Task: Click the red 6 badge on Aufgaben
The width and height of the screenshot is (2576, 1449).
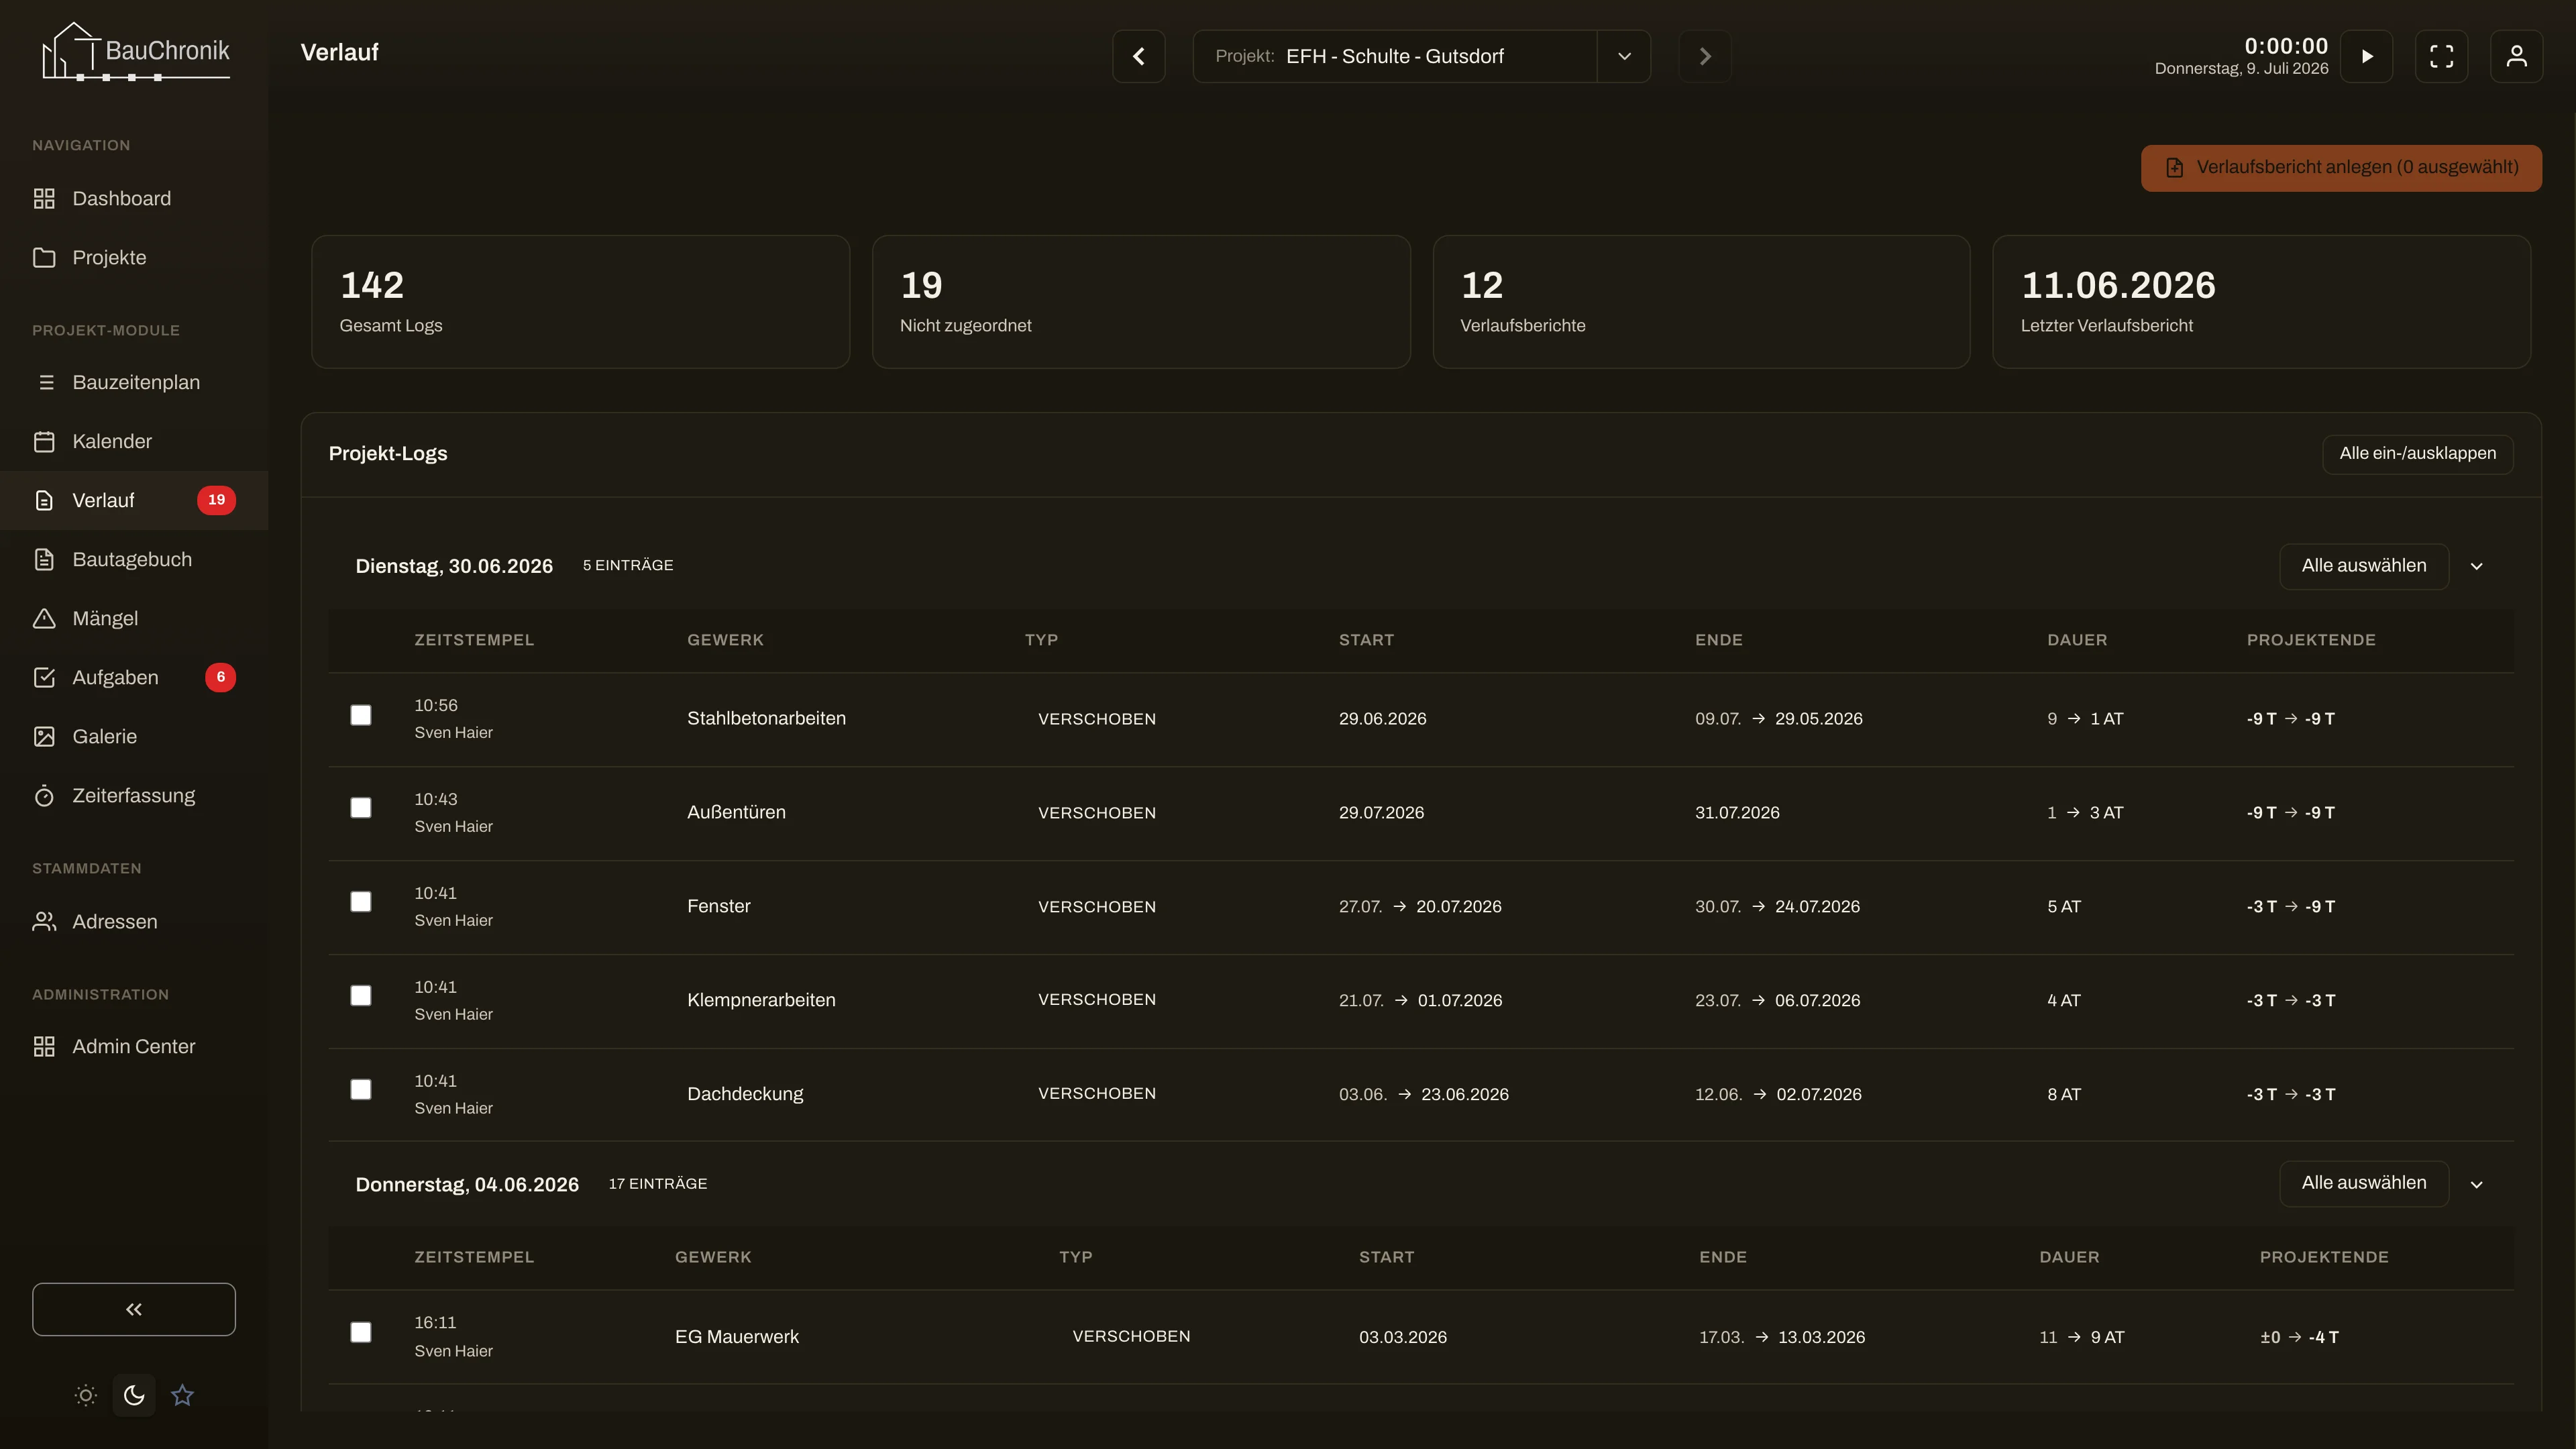Action: coord(221,677)
